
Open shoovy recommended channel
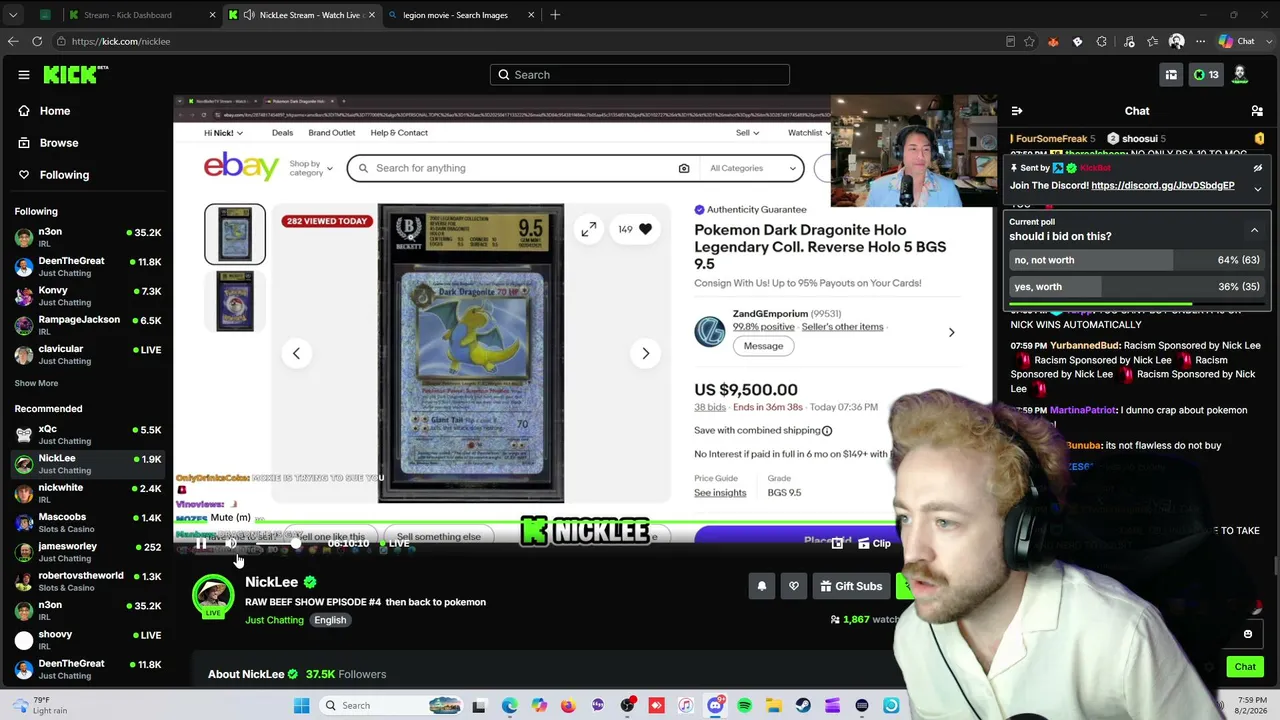88,639
